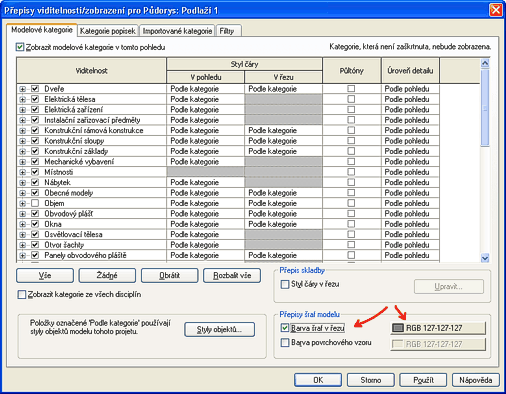This screenshot has width=506, height=394.
Task: Open Nápověda help
Action: point(476,380)
